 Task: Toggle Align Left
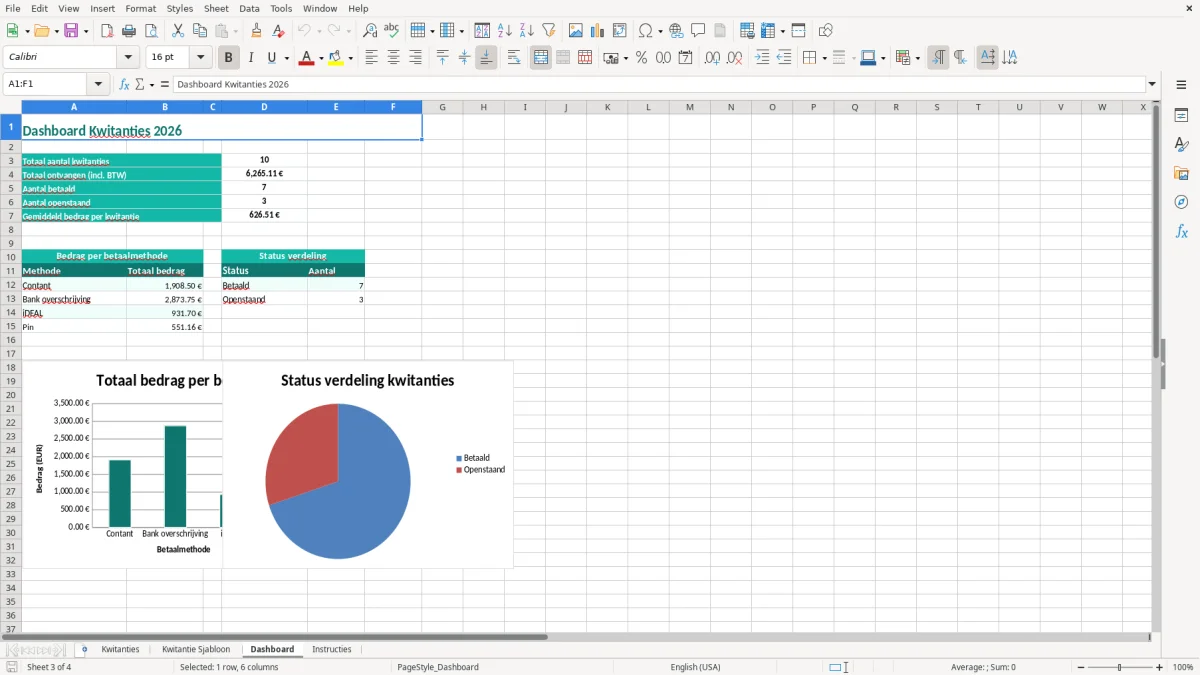click(x=371, y=58)
